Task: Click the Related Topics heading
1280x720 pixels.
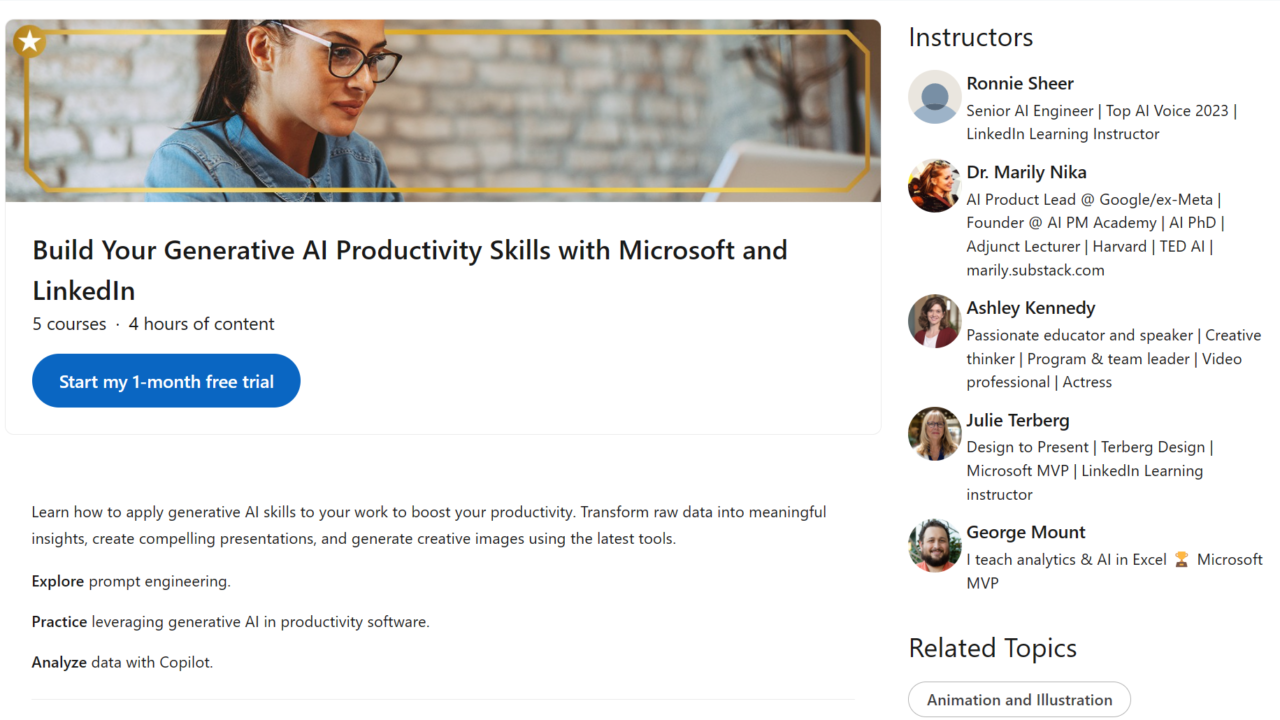Action: point(992,648)
